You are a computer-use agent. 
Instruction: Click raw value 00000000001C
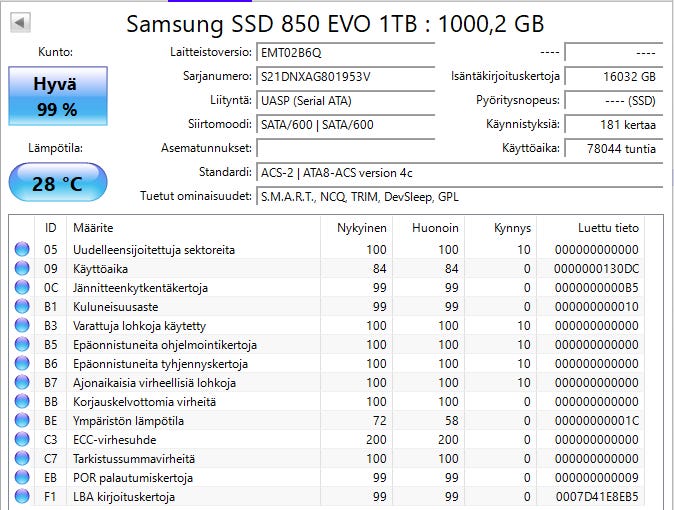point(596,421)
